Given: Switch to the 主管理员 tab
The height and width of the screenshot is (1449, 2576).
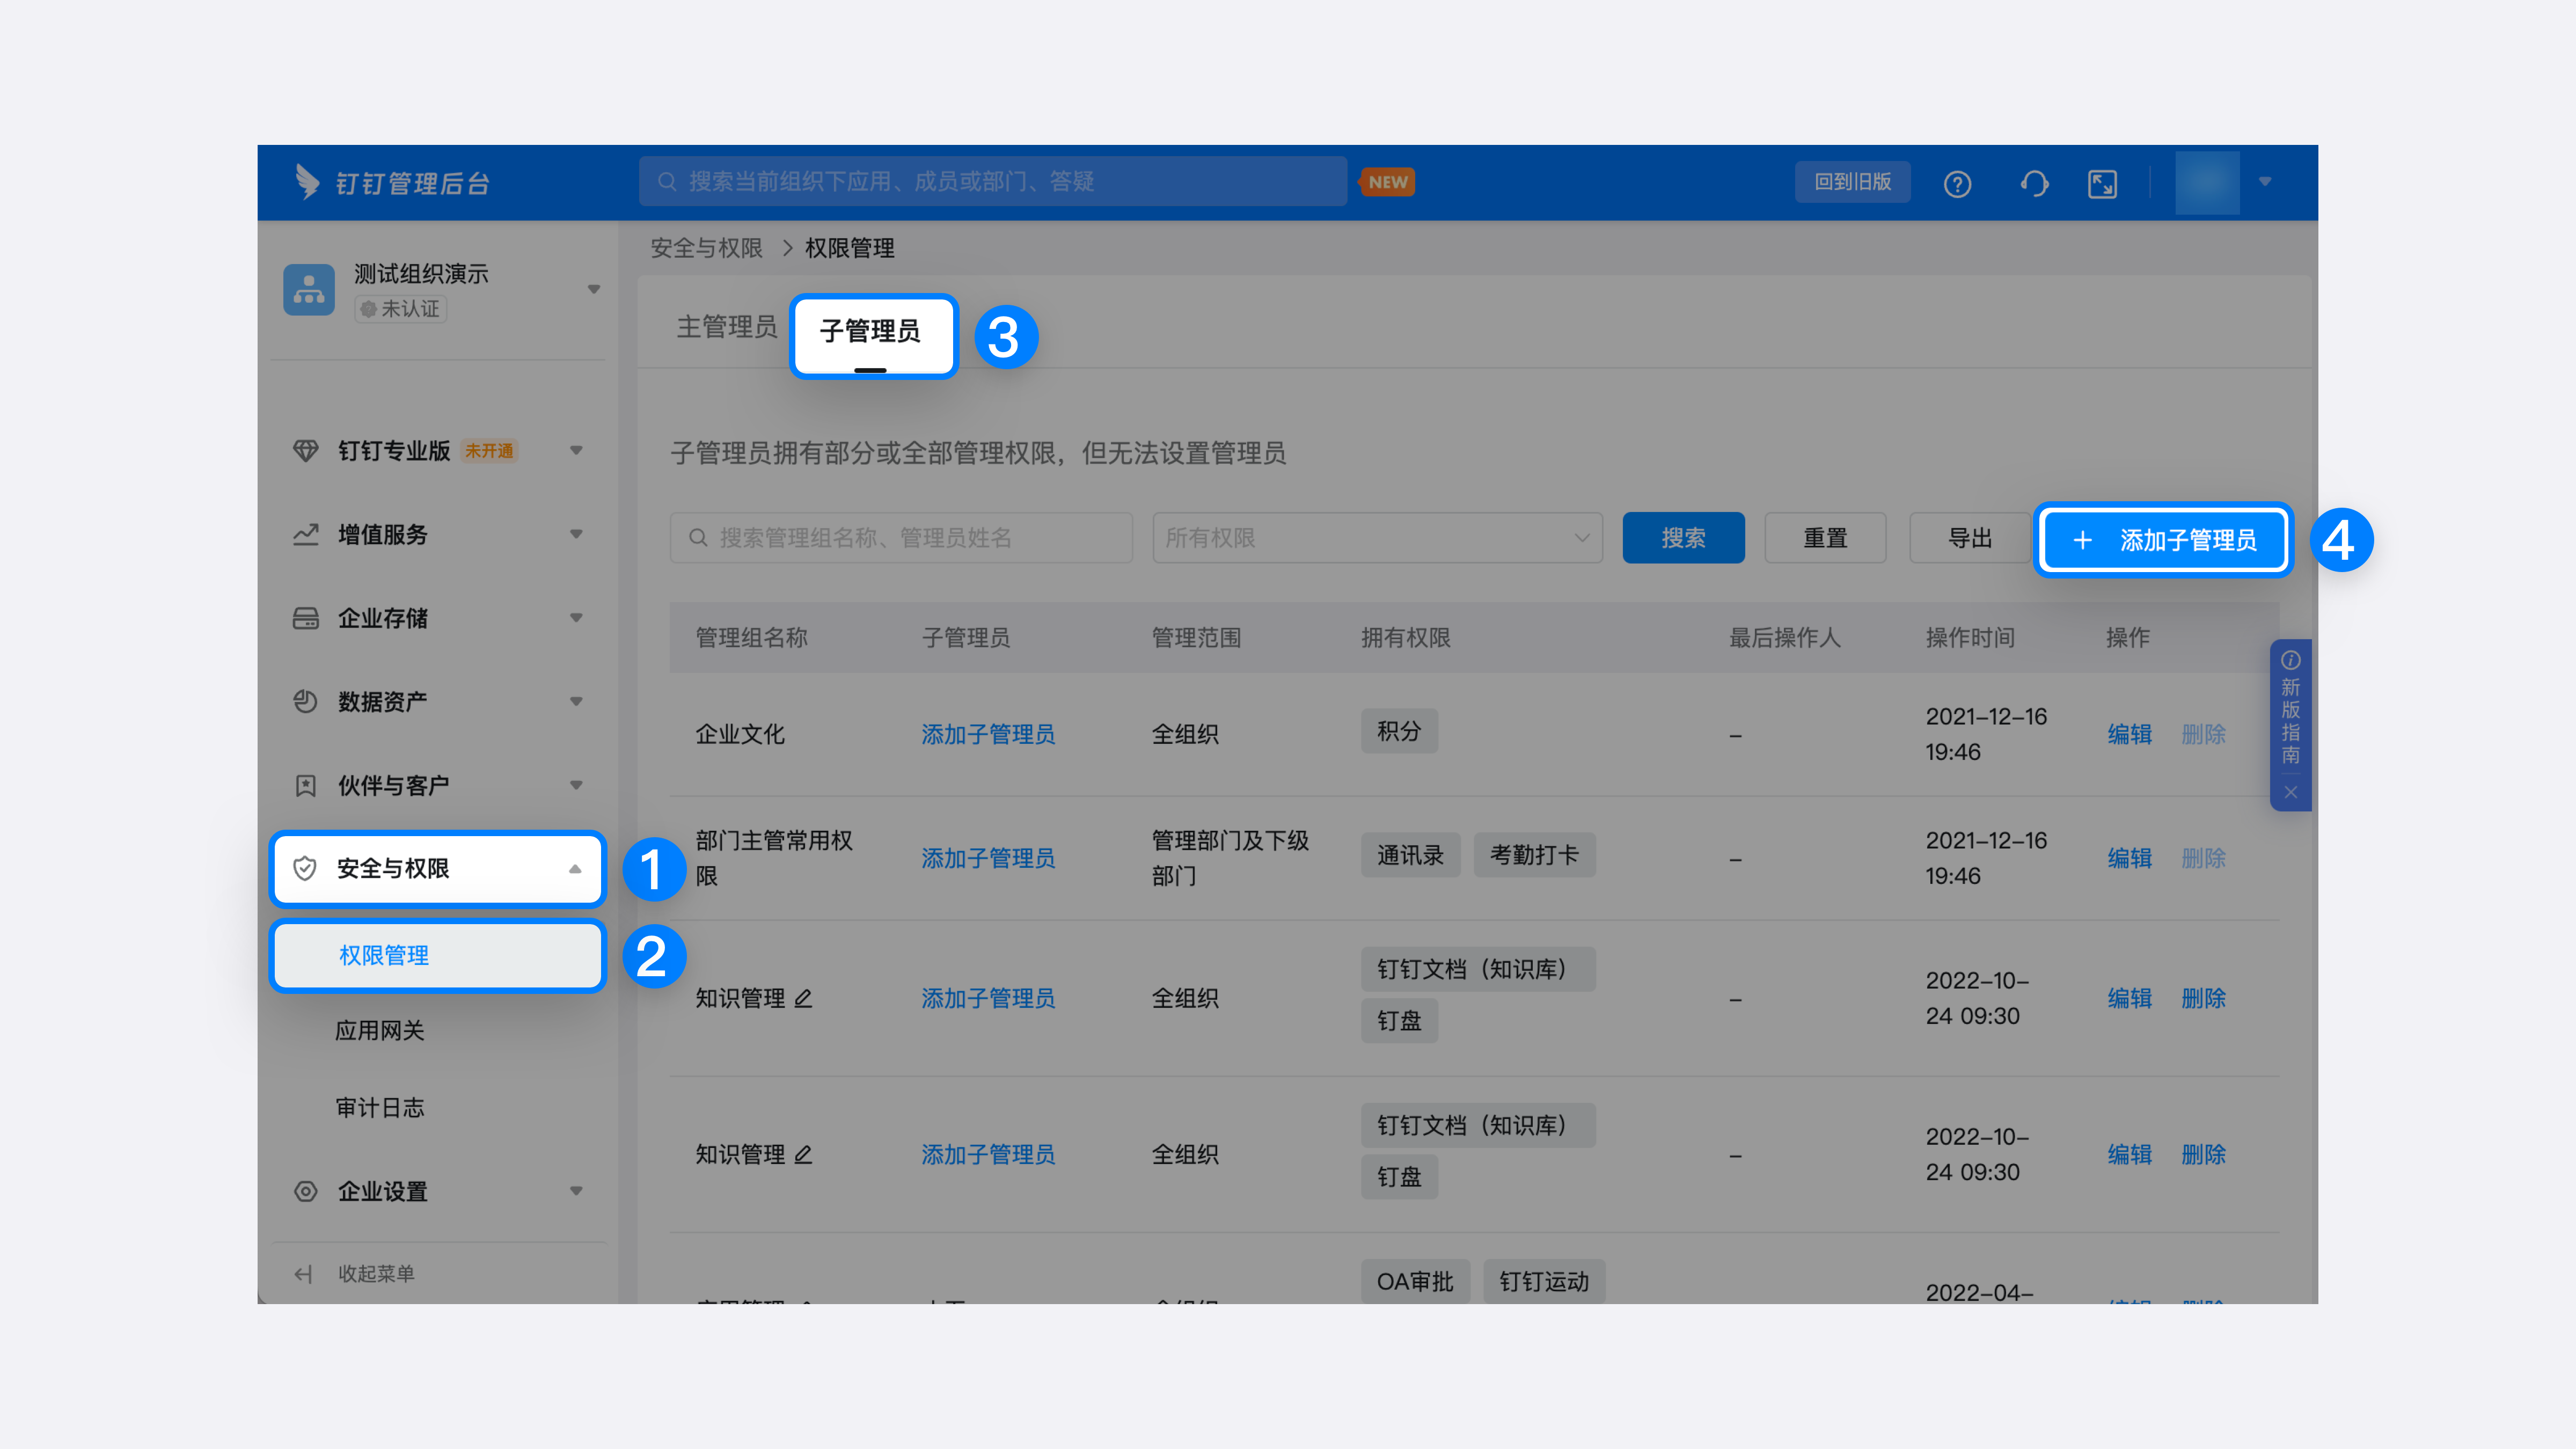Looking at the screenshot, I should [726, 327].
